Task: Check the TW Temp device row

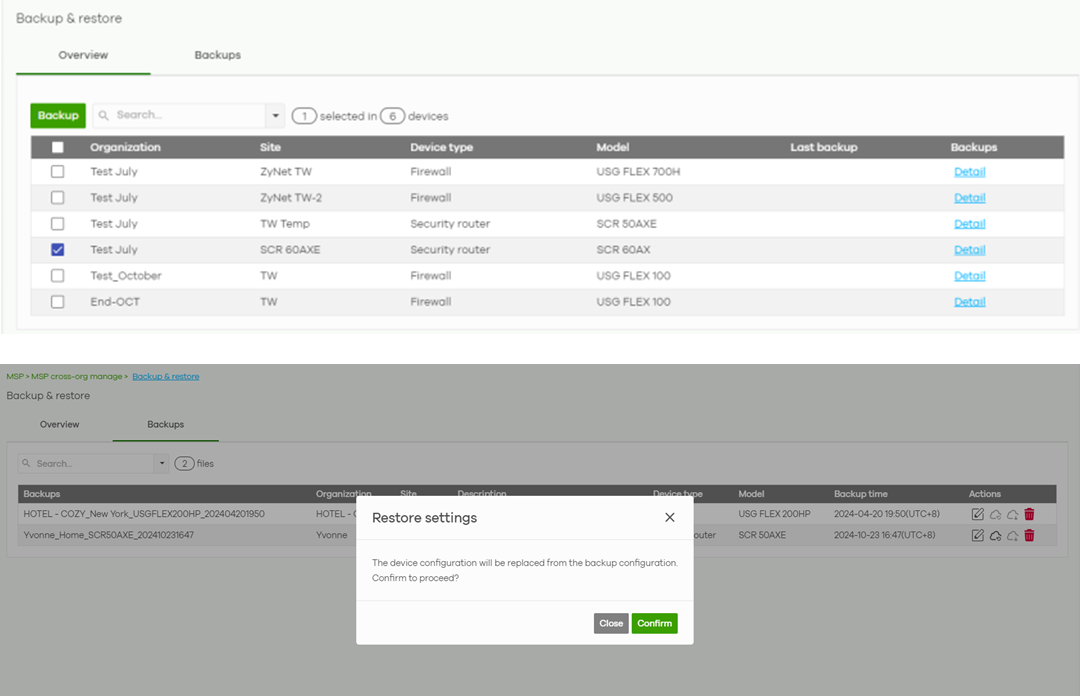Action: point(58,224)
